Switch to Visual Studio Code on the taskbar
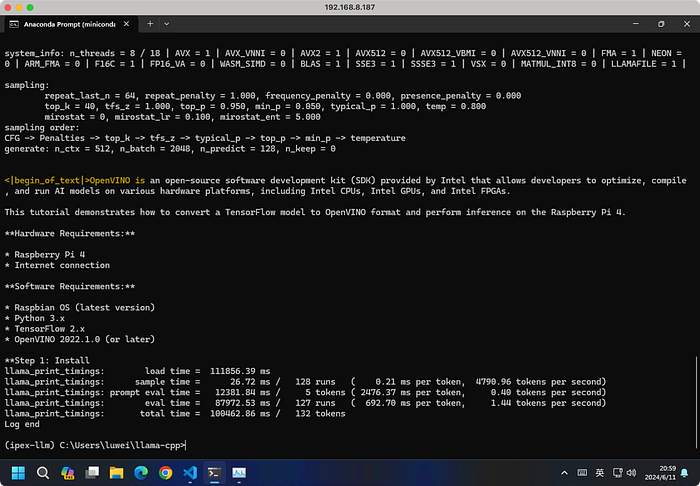 (190, 473)
